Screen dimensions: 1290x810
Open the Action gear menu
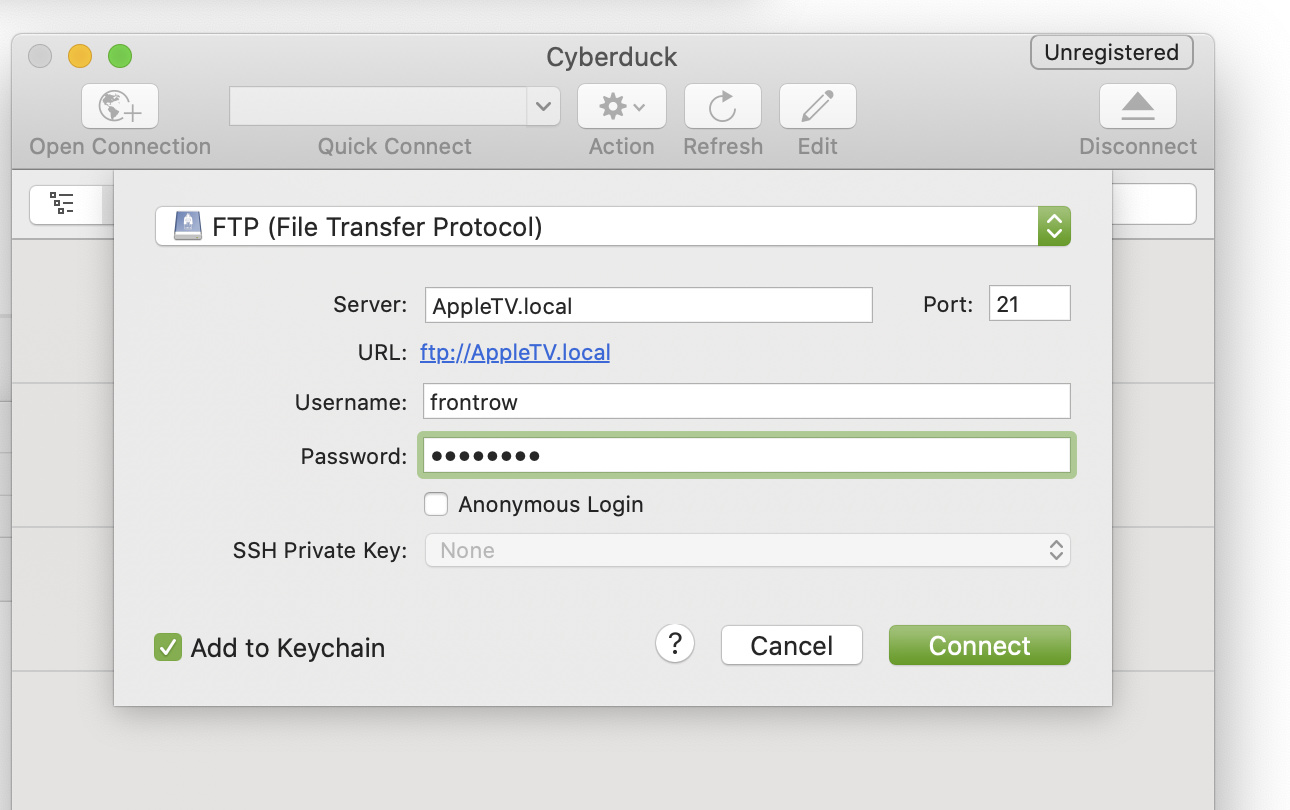tap(621, 106)
